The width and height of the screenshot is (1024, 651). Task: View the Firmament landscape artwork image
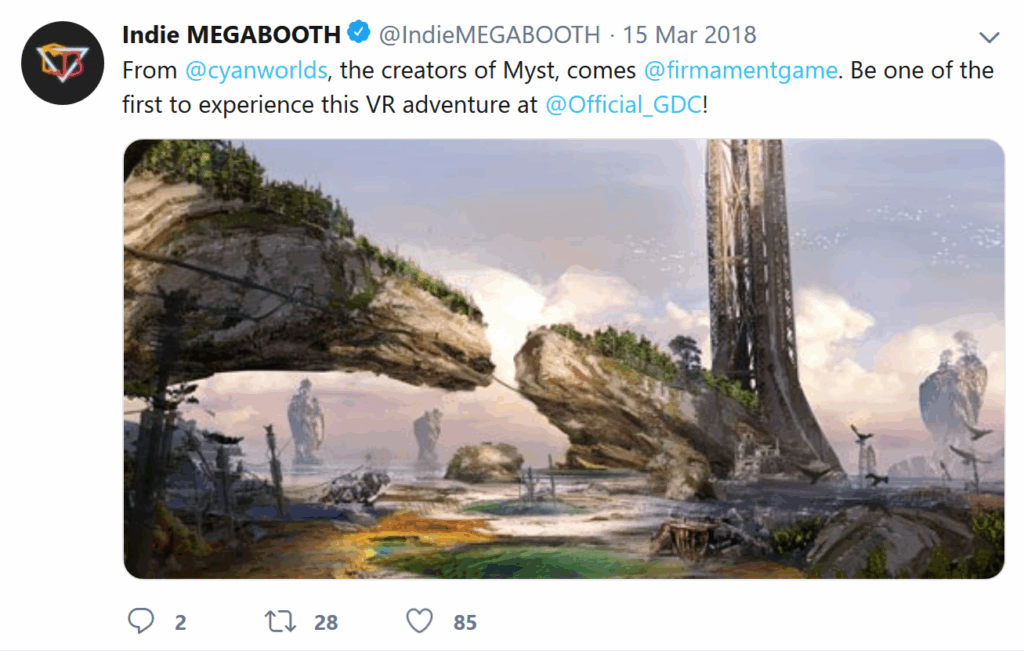click(x=564, y=358)
